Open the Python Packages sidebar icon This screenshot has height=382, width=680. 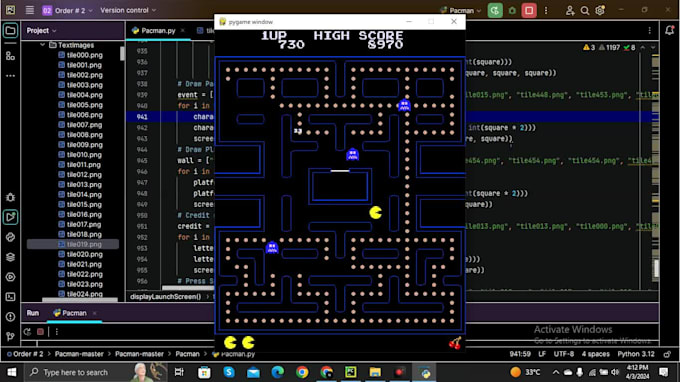(10, 237)
